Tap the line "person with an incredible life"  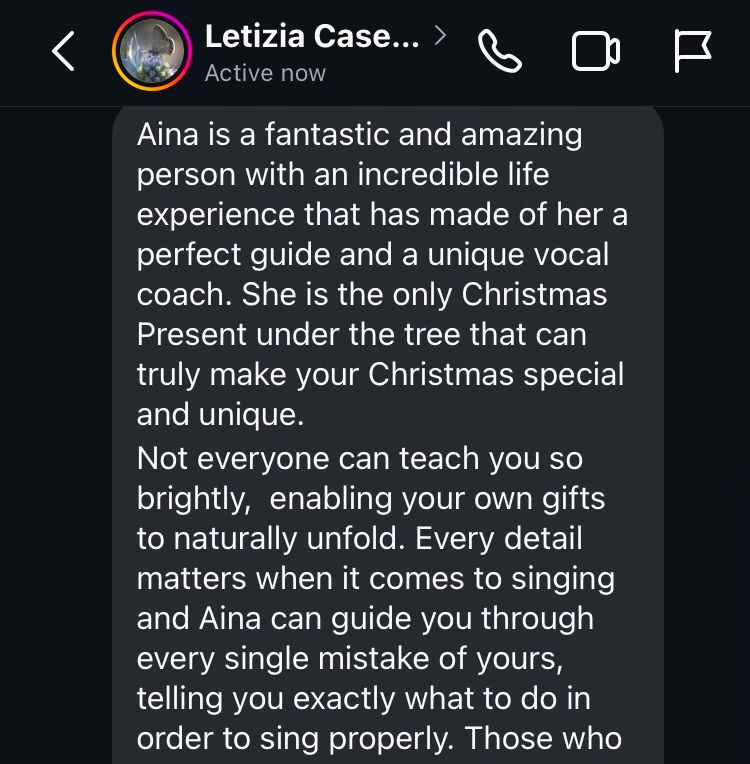343,174
